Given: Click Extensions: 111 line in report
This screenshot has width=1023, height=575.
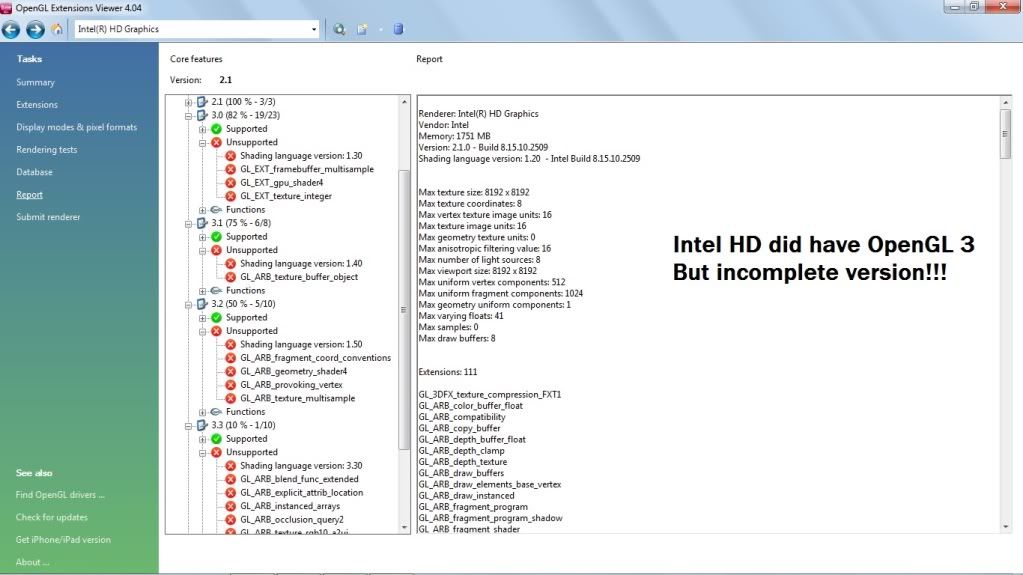Looking at the screenshot, I should 448,372.
